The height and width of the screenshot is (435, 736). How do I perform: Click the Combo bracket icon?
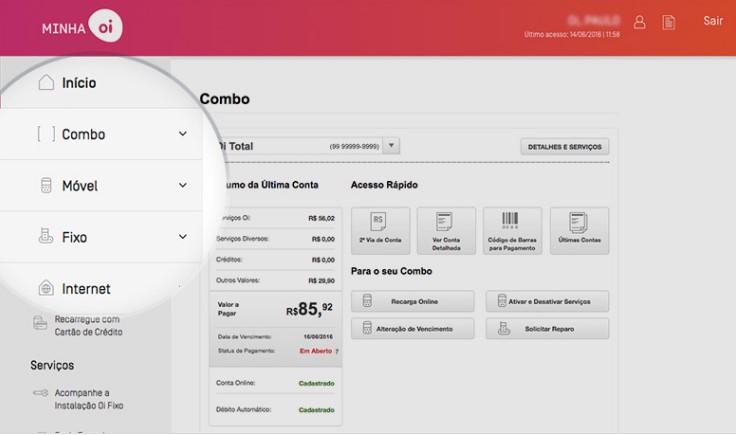pyautogui.click(x=46, y=134)
